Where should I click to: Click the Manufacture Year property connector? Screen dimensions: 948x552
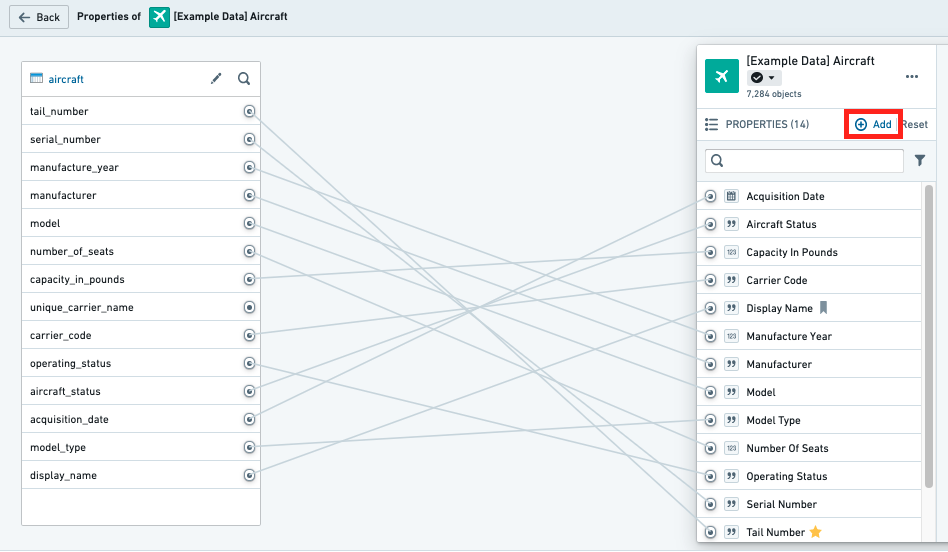point(710,336)
